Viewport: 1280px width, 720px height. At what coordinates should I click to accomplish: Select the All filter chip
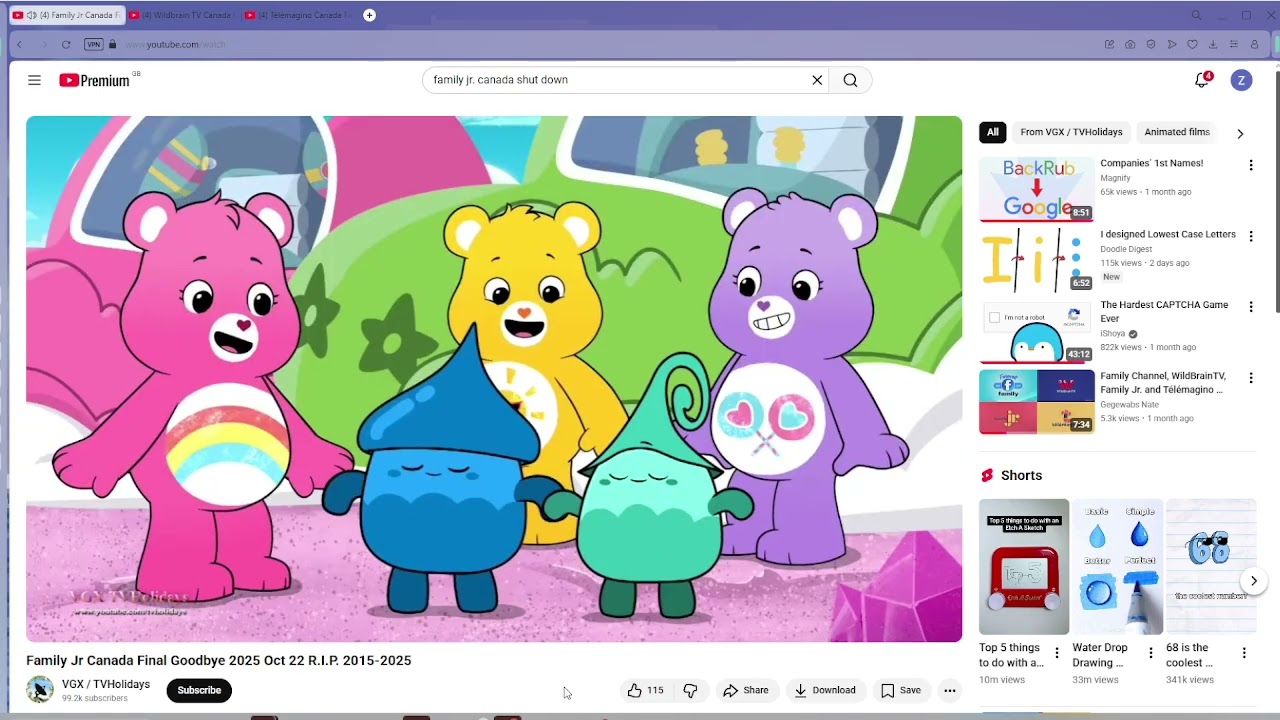tap(992, 132)
